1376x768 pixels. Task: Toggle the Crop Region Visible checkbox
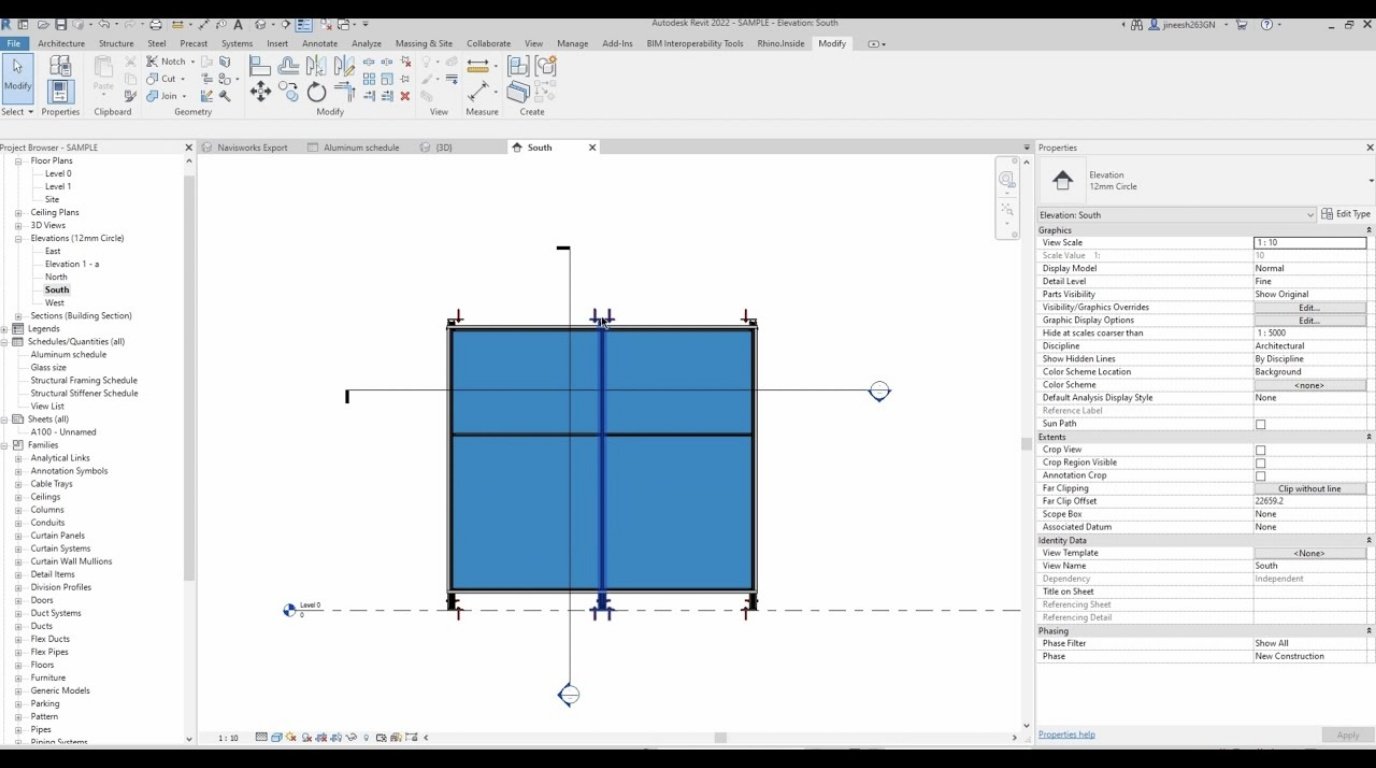tap(1260, 463)
